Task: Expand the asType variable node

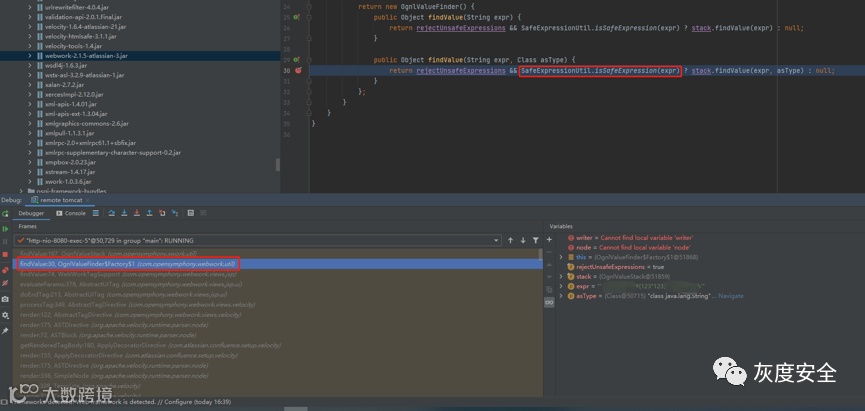Action: pyautogui.click(x=562, y=296)
